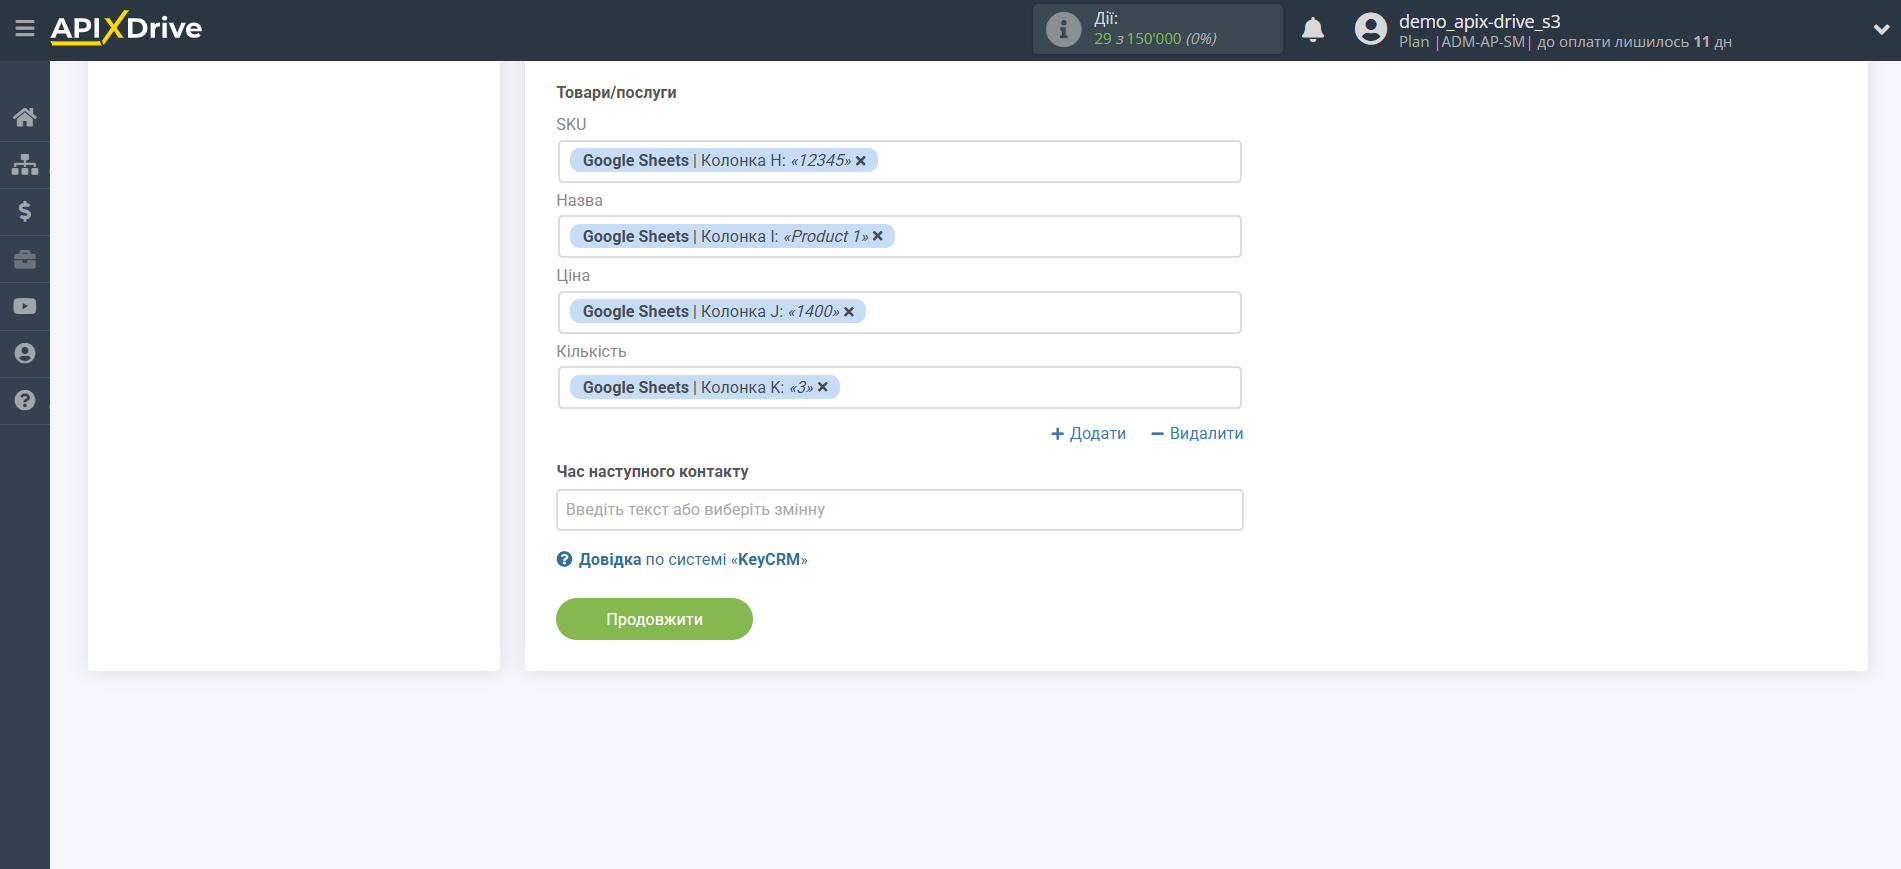Click the demo_apix-drive_s3 account name
This screenshot has height=869, width=1901.
click(x=1479, y=21)
